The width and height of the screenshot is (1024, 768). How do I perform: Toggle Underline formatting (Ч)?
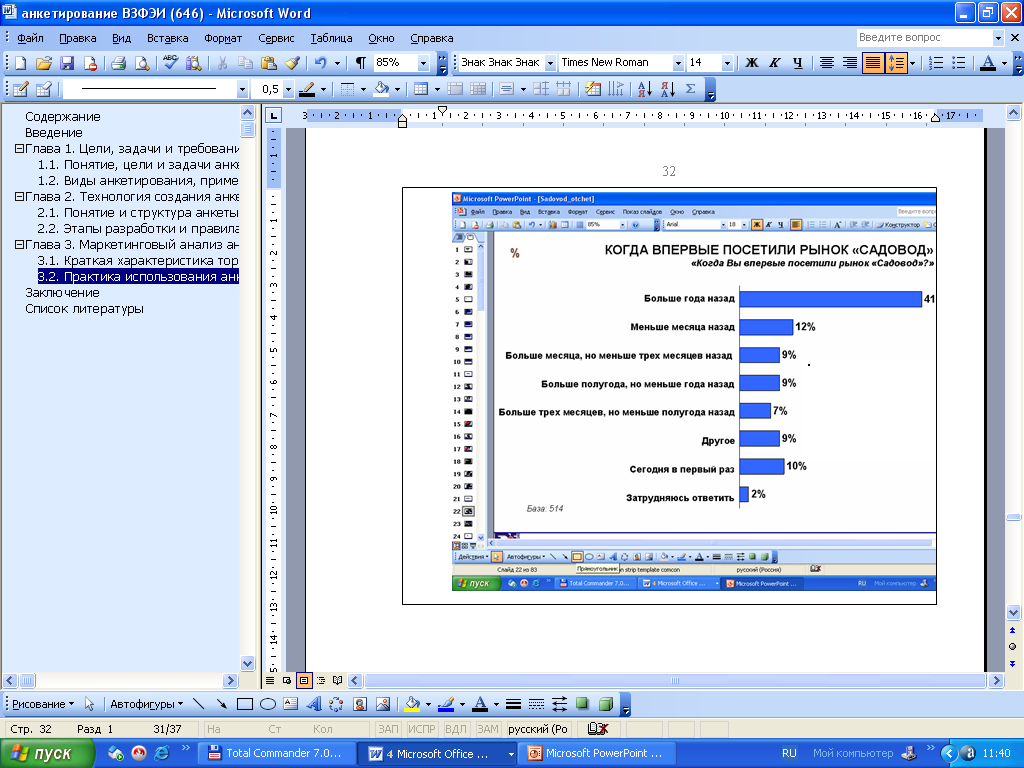(797, 63)
